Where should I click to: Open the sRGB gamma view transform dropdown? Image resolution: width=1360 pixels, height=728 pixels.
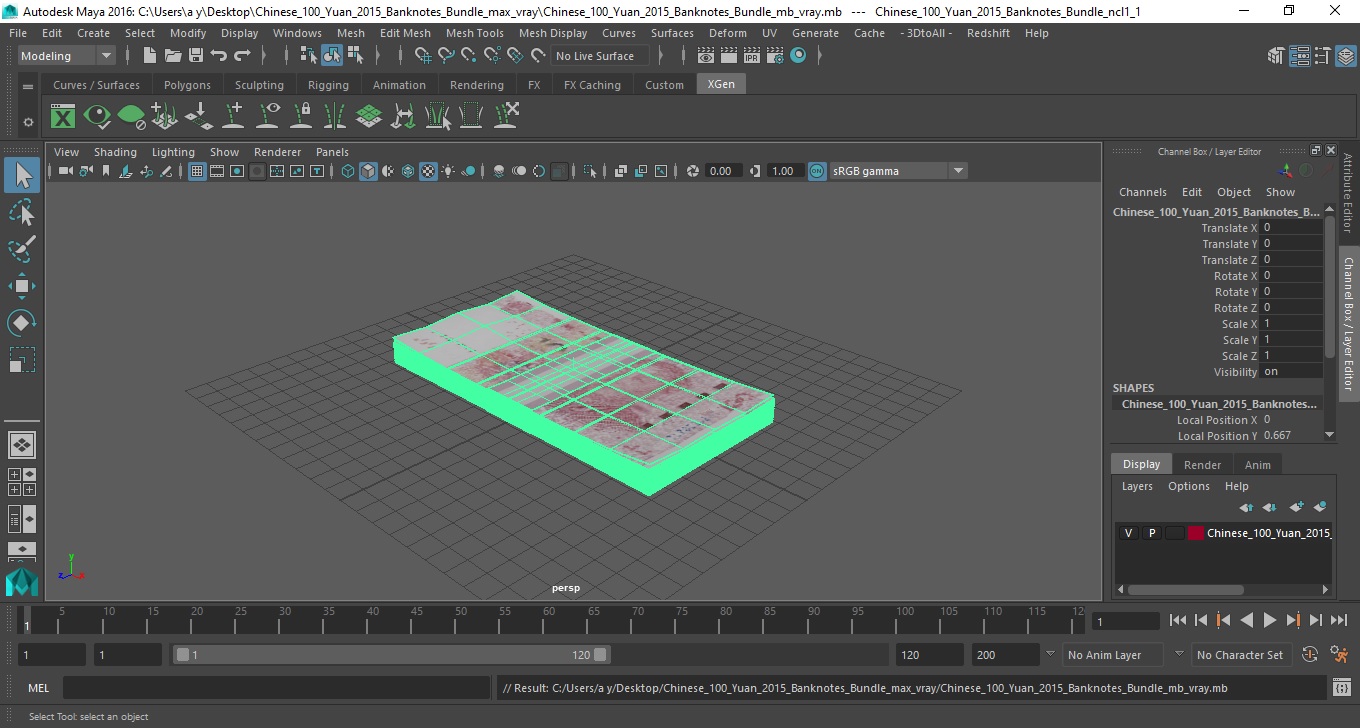(898, 171)
